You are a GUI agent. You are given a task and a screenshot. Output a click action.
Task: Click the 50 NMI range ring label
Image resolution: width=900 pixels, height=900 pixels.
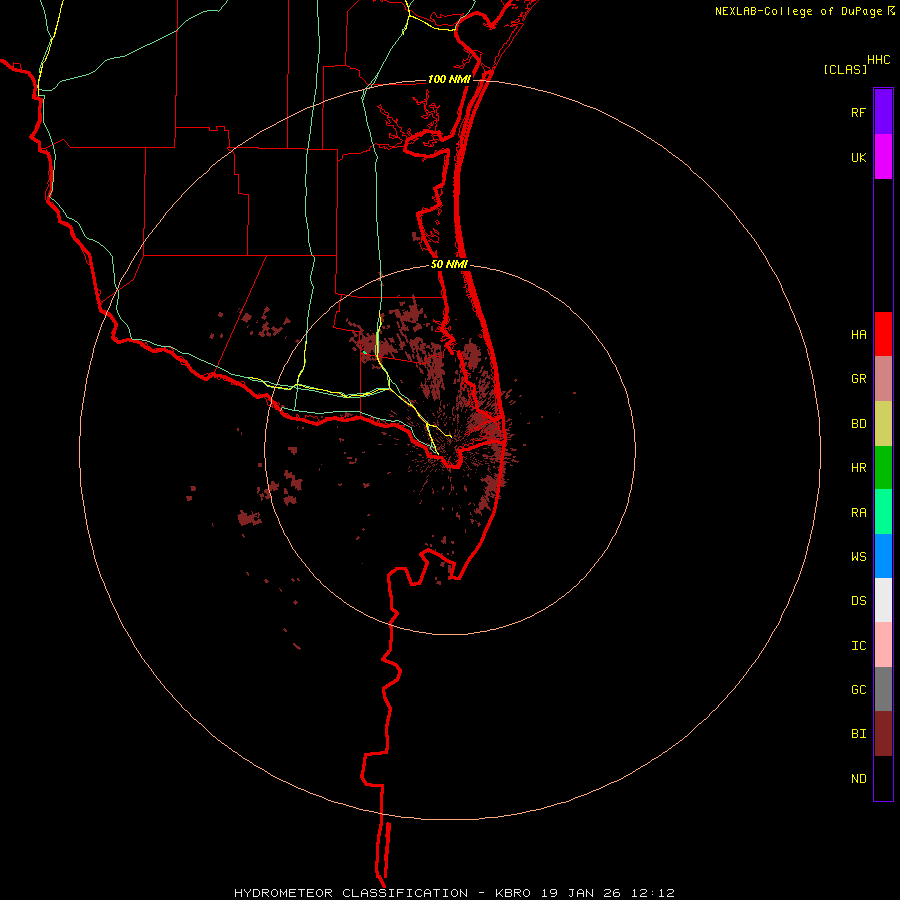[x=449, y=265]
